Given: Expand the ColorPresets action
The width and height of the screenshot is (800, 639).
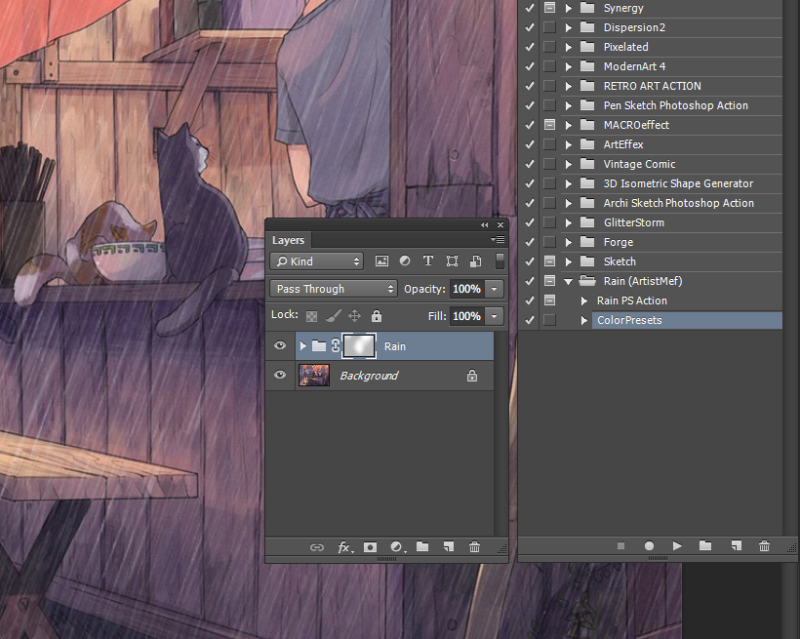Looking at the screenshot, I should [x=584, y=321].
